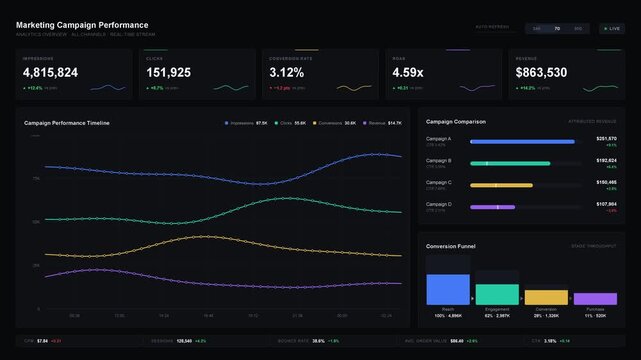Click the Campaign A blue bar
Screen dimensions: 641x360
pos(522,142)
